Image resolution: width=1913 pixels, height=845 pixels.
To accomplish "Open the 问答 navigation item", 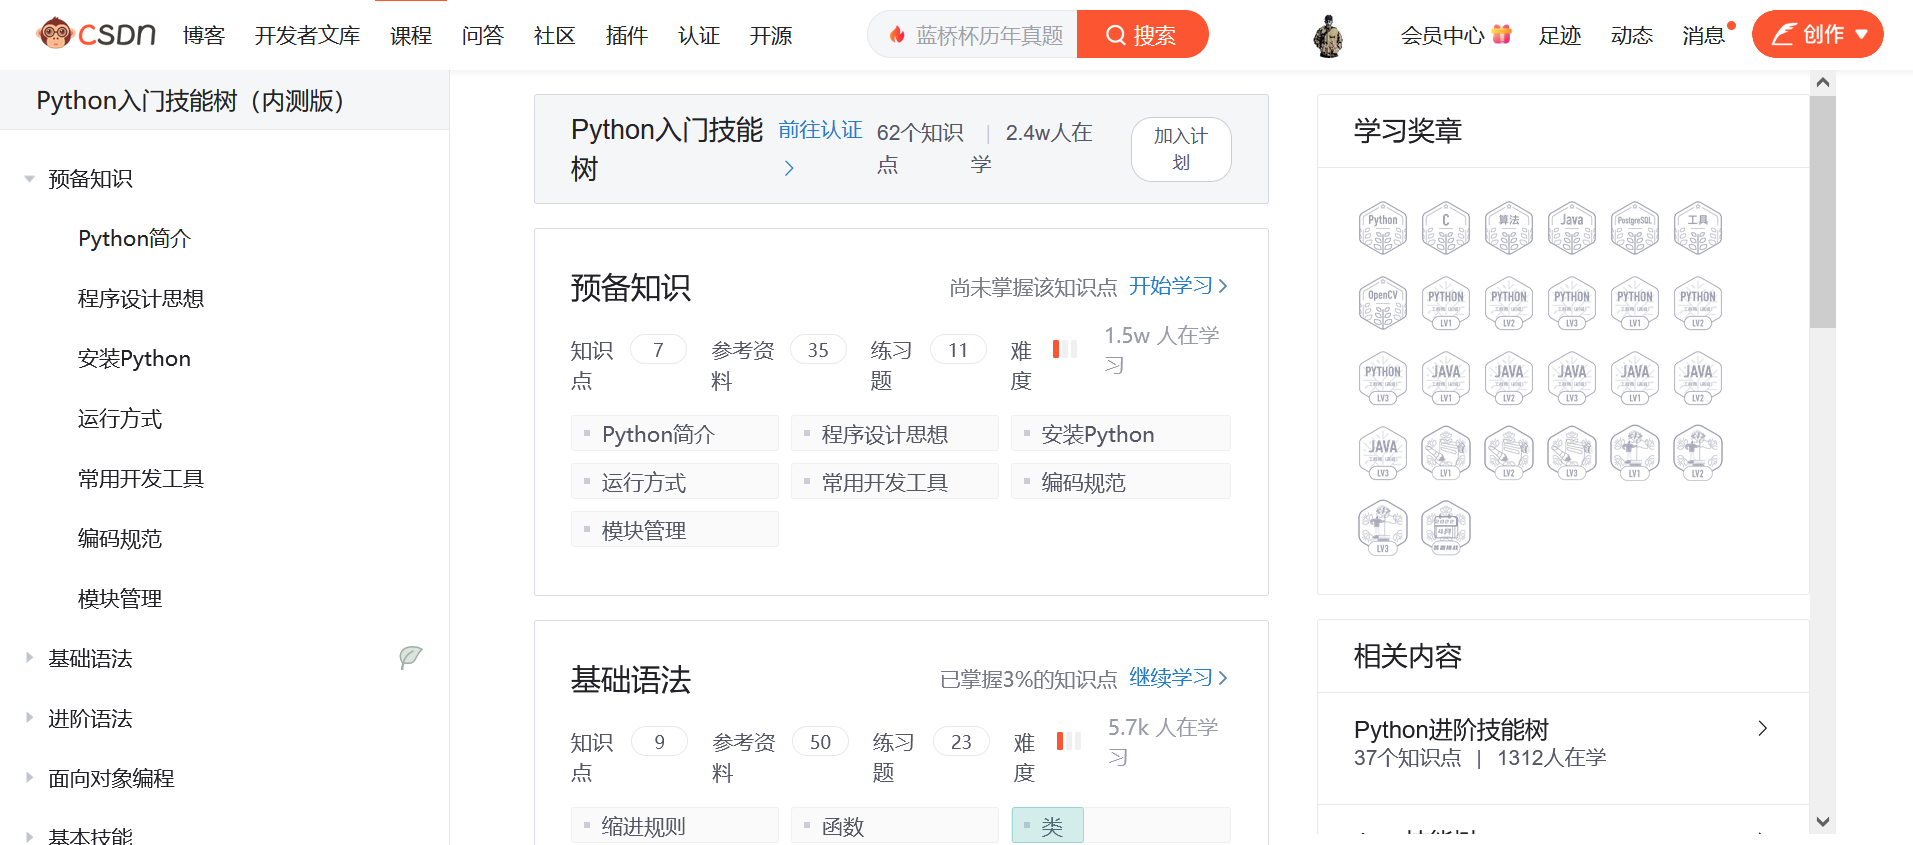I will (483, 35).
